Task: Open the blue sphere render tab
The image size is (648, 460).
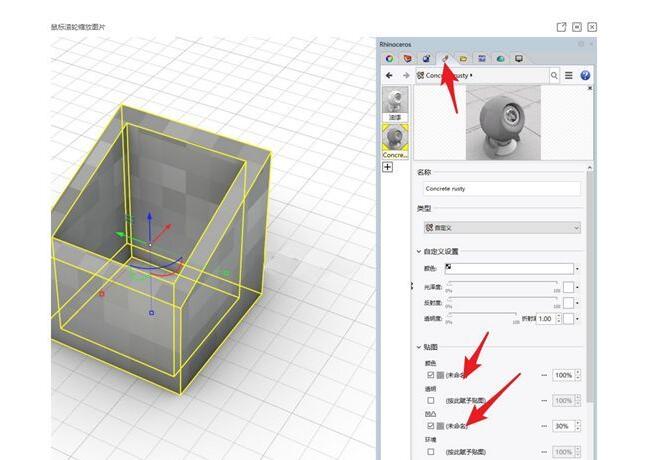Action: [x=426, y=59]
